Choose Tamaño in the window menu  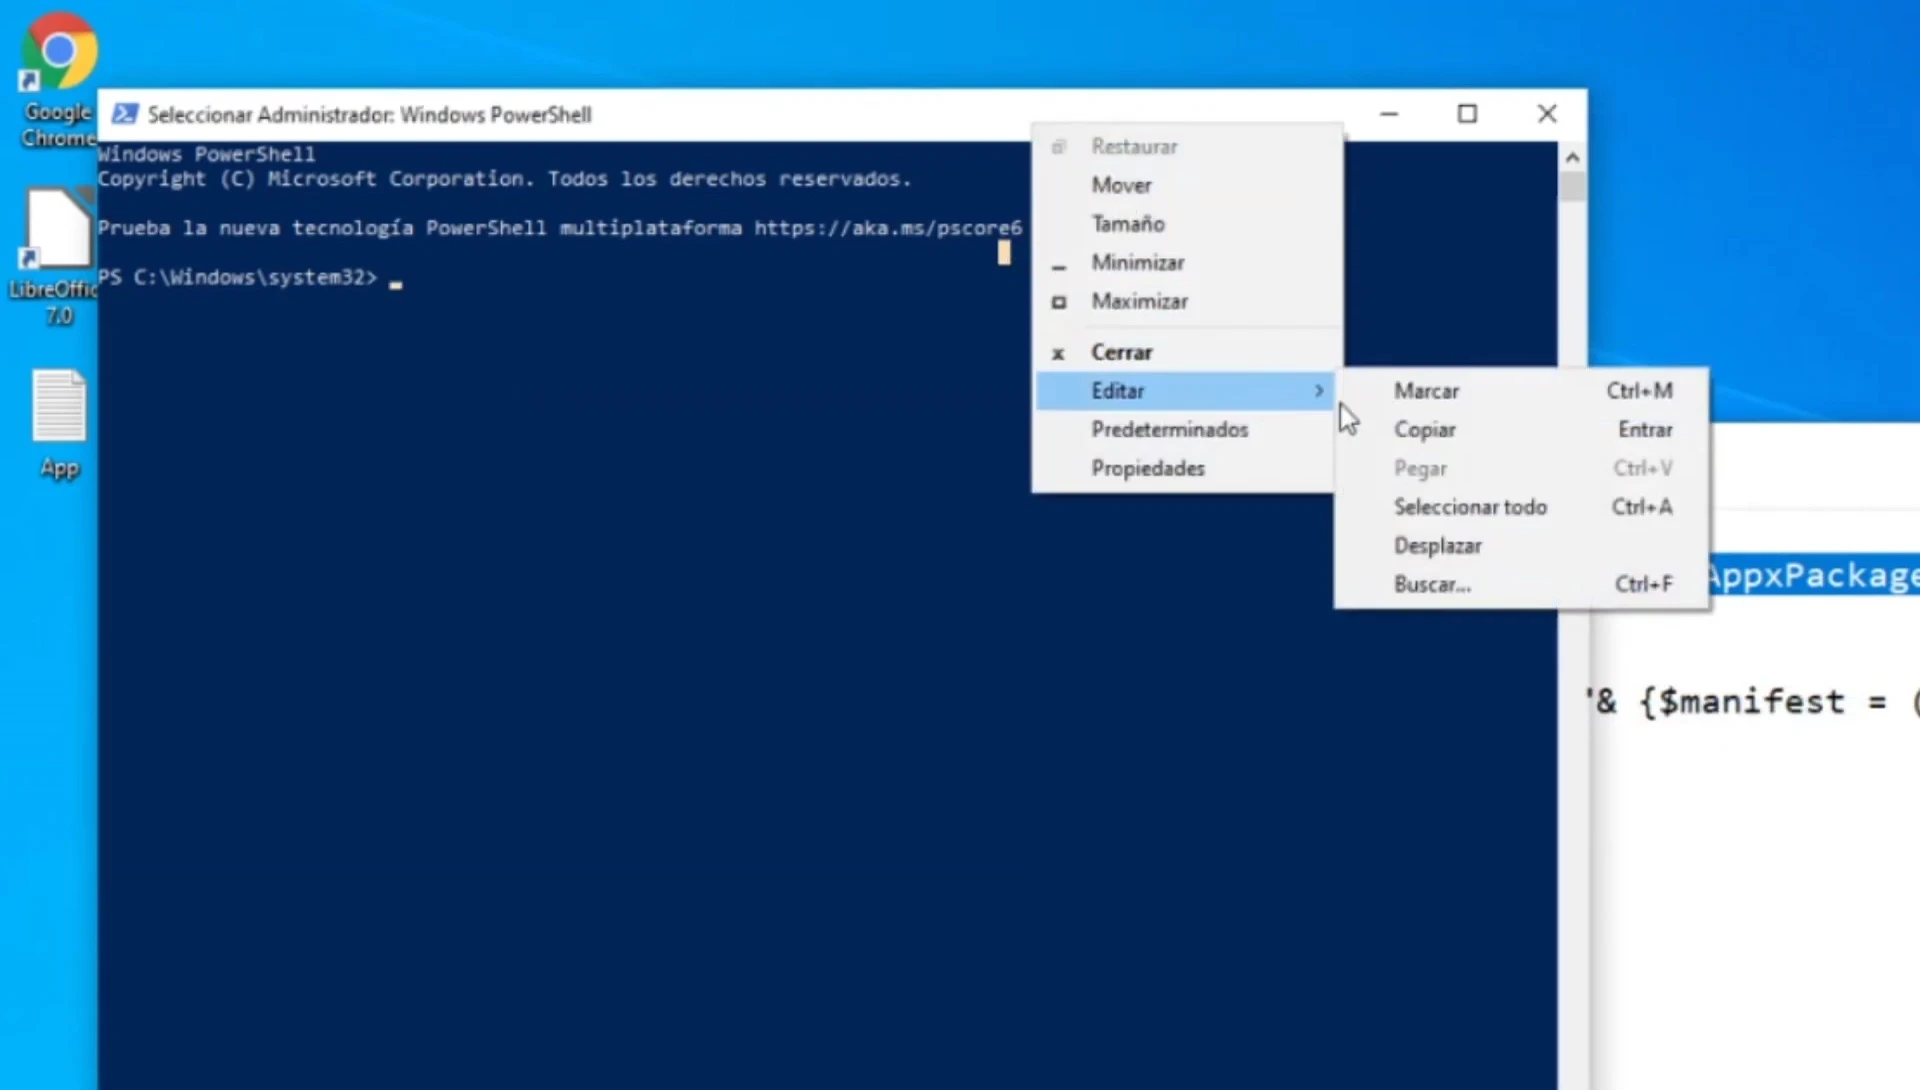click(x=1187, y=224)
